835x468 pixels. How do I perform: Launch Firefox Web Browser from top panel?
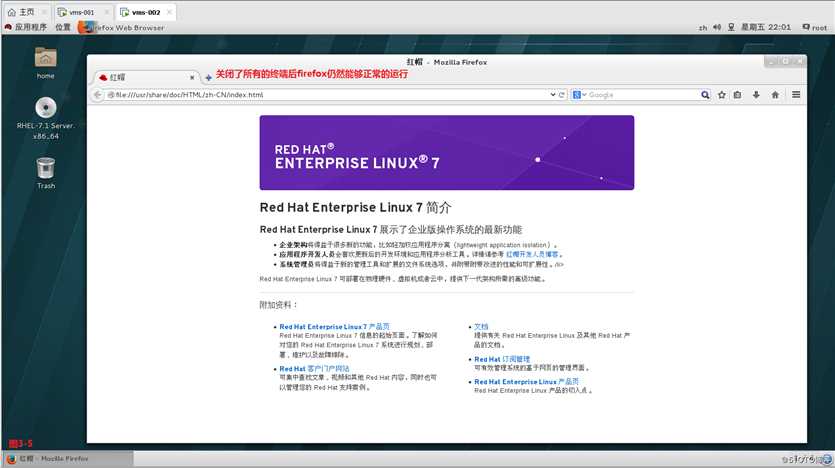coord(121,27)
